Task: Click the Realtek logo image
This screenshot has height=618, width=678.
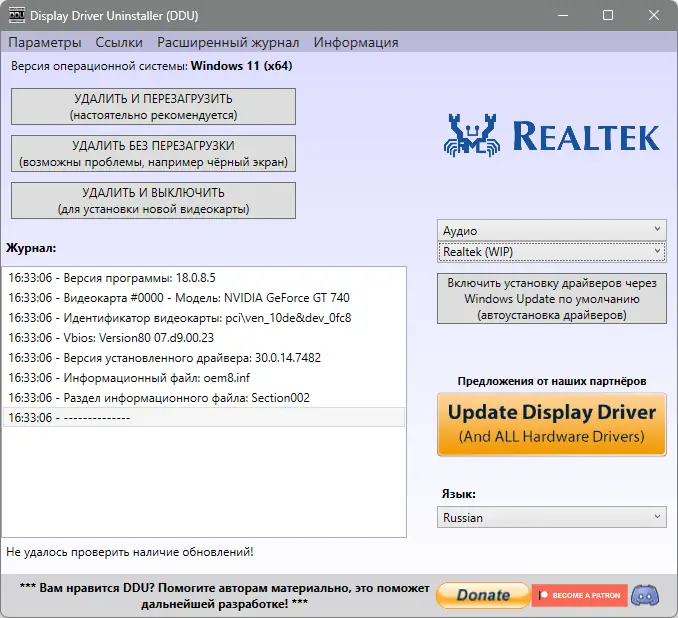Action: (552, 136)
